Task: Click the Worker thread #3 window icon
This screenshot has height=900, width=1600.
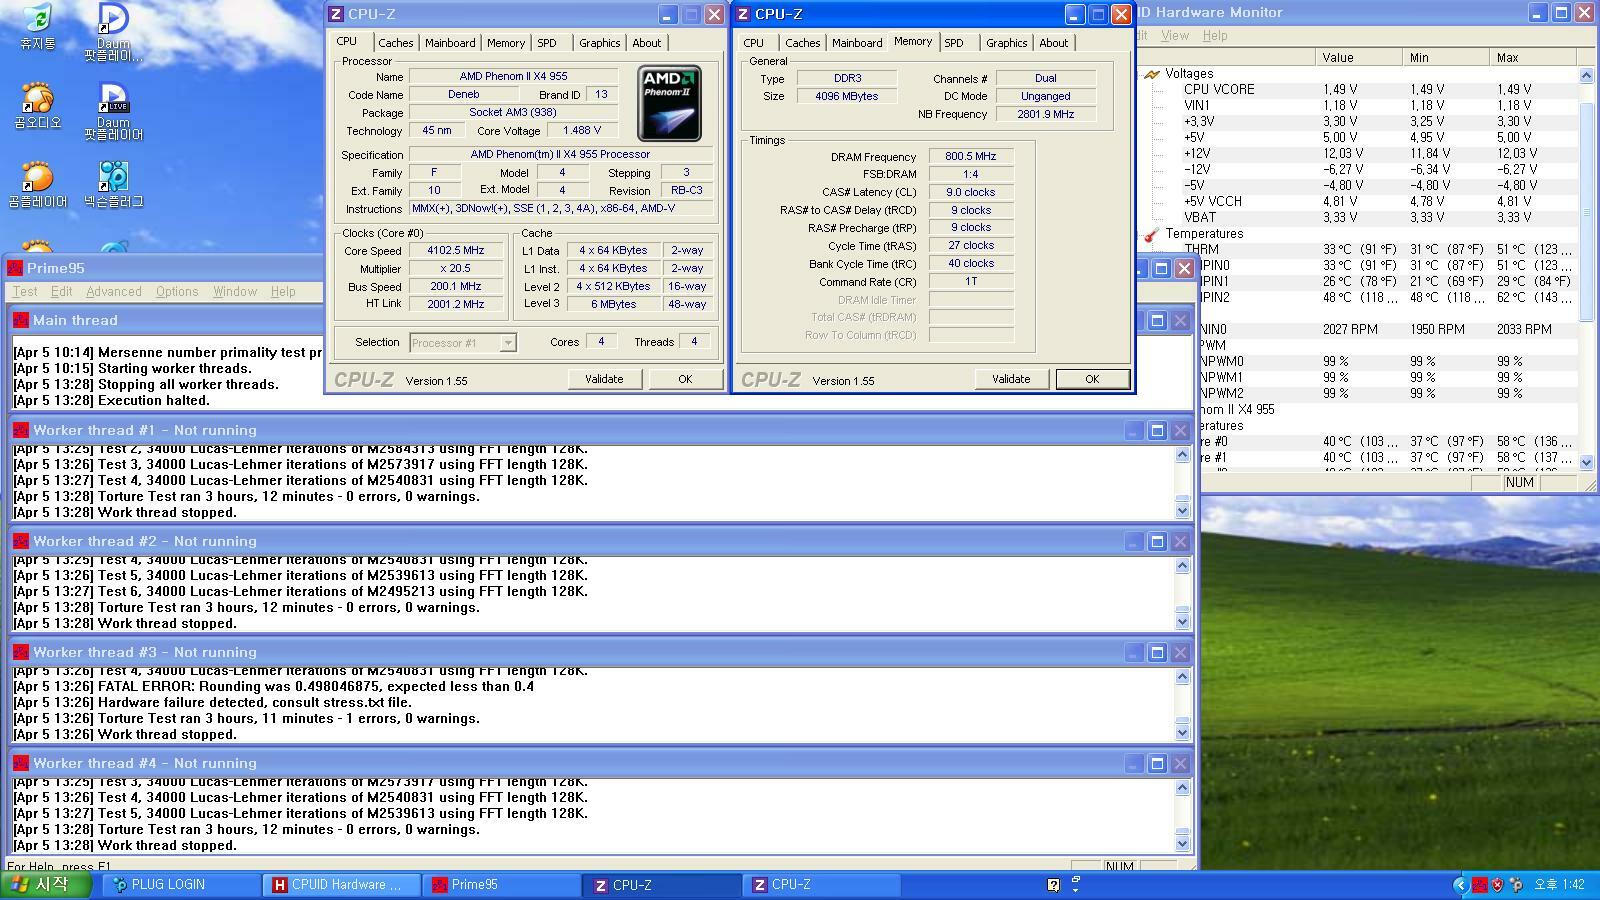Action: [x=21, y=652]
